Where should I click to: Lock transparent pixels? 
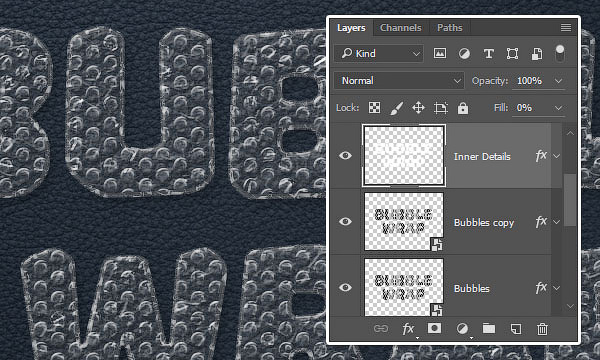pos(374,108)
